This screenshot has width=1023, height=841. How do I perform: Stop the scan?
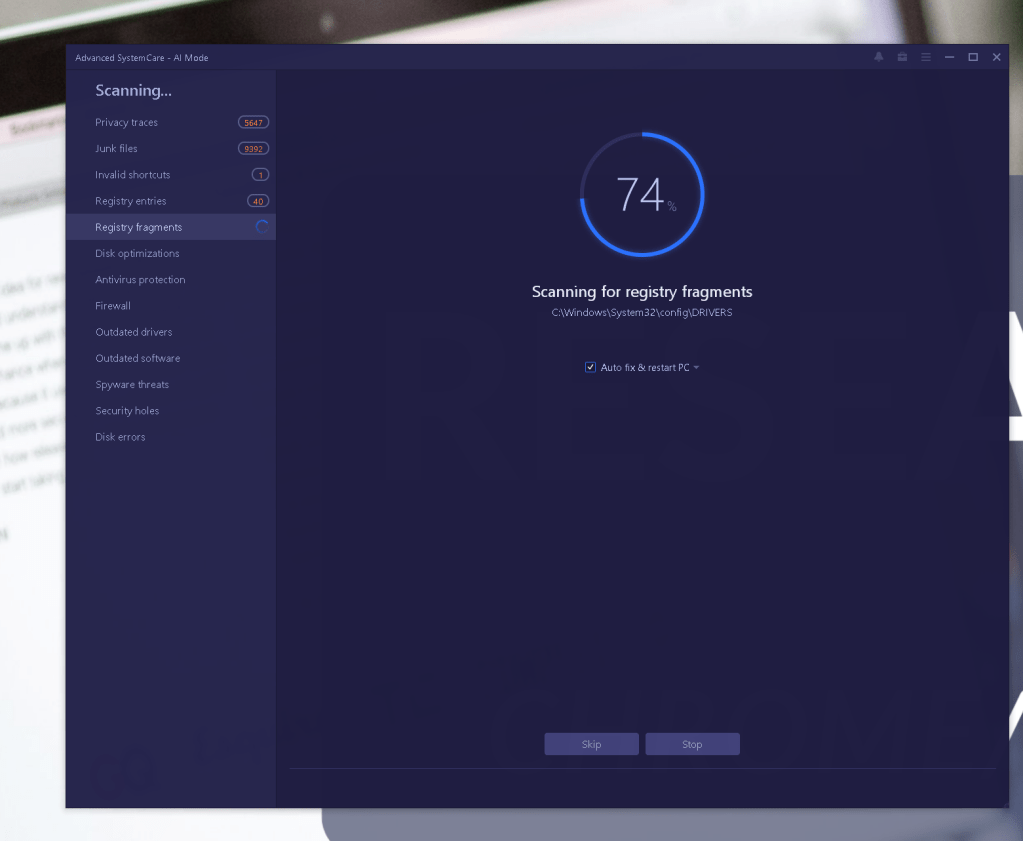(x=692, y=744)
